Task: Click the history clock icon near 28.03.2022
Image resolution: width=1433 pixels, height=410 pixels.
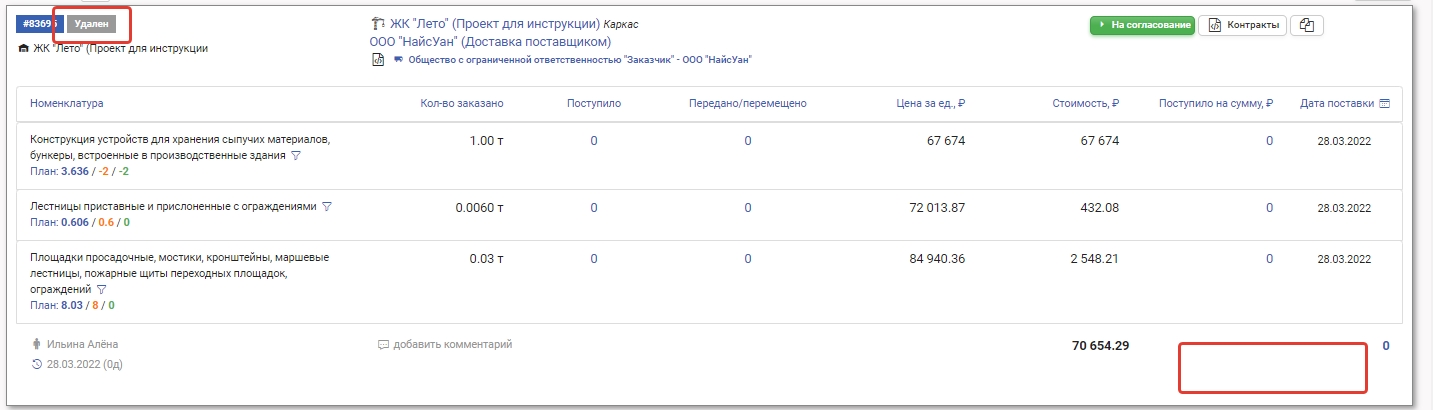Action: (37, 364)
